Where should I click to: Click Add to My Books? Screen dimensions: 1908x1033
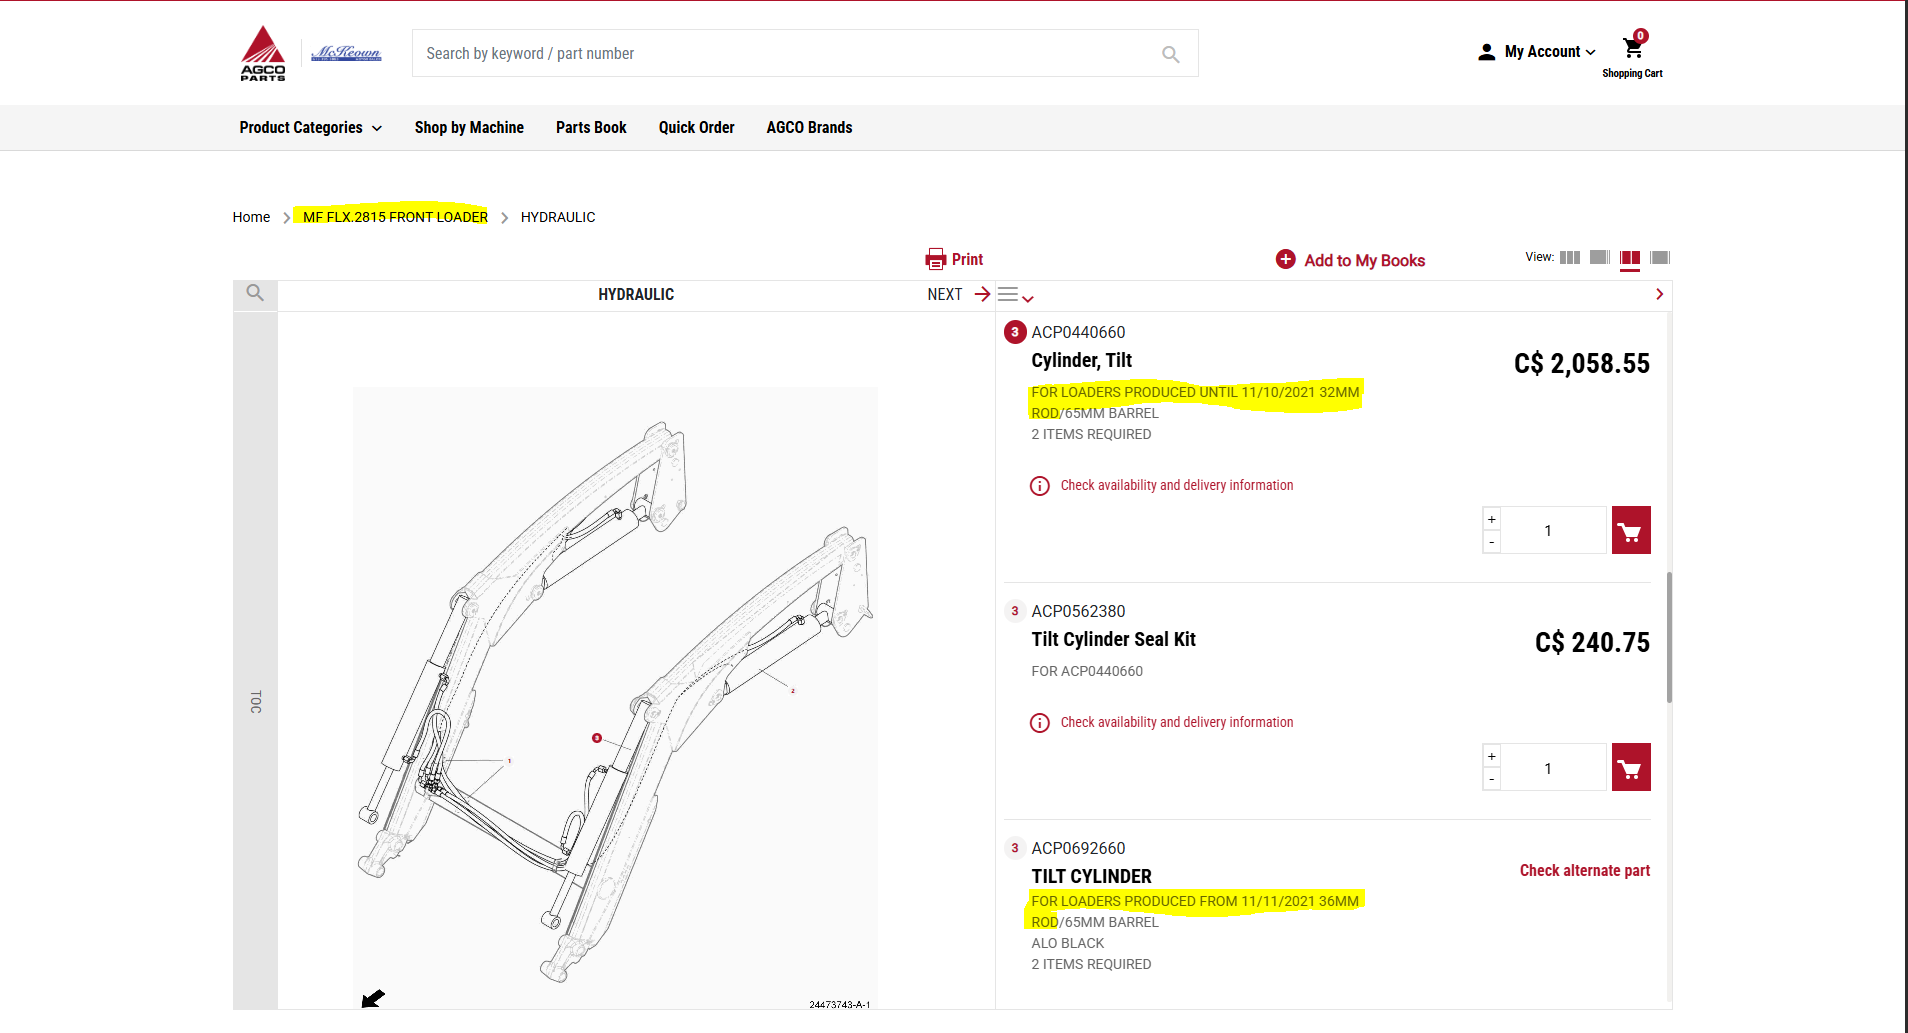(1351, 260)
